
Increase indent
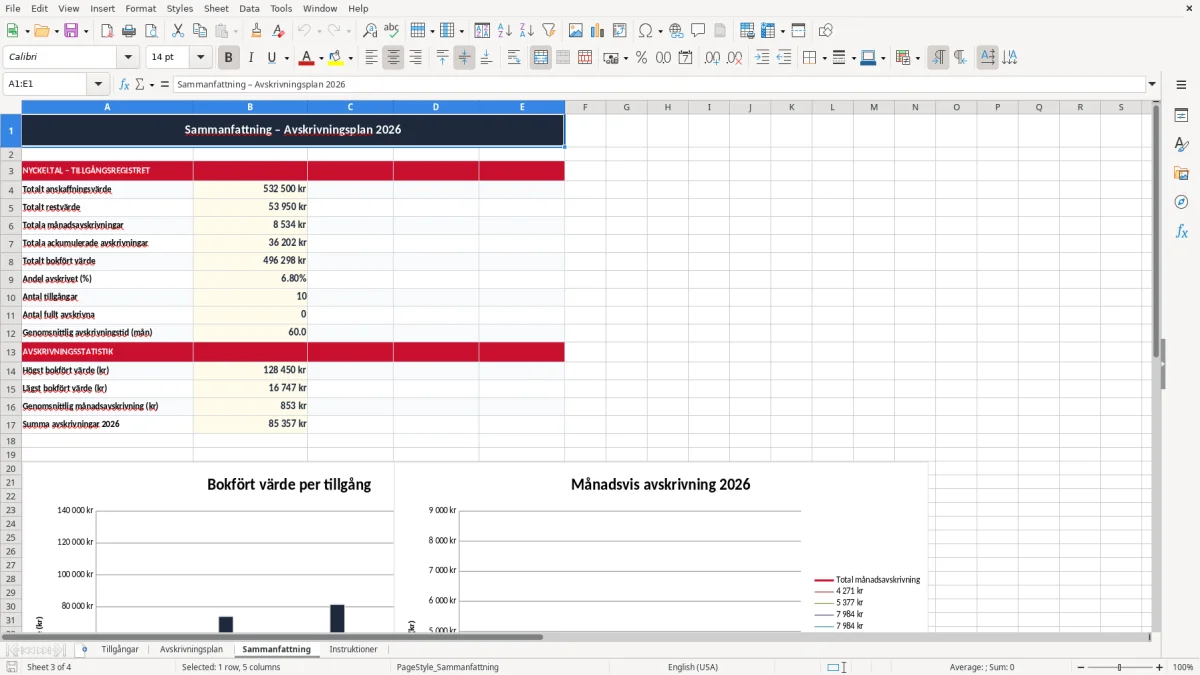click(762, 58)
